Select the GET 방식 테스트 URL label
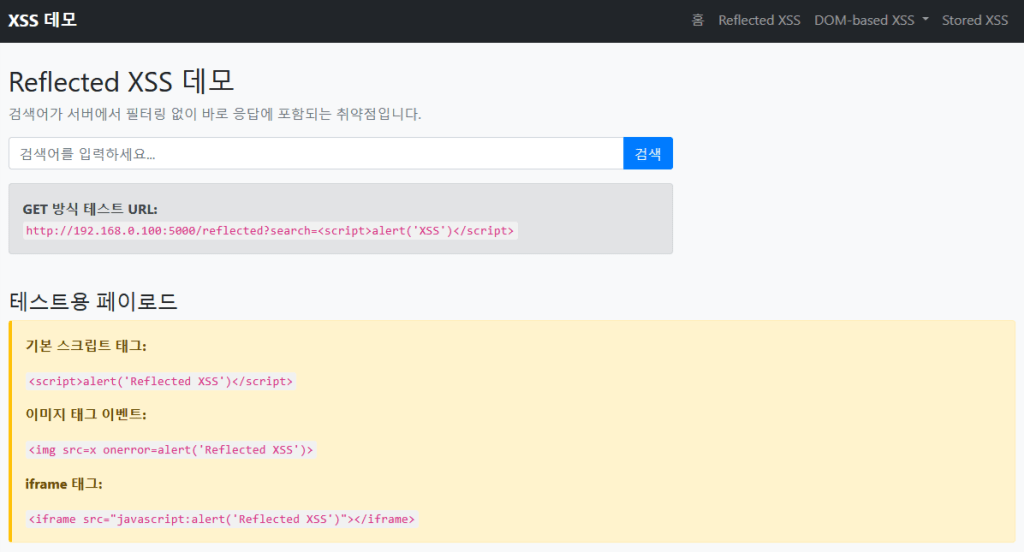The width and height of the screenshot is (1024, 552). click(x=90, y=209)
